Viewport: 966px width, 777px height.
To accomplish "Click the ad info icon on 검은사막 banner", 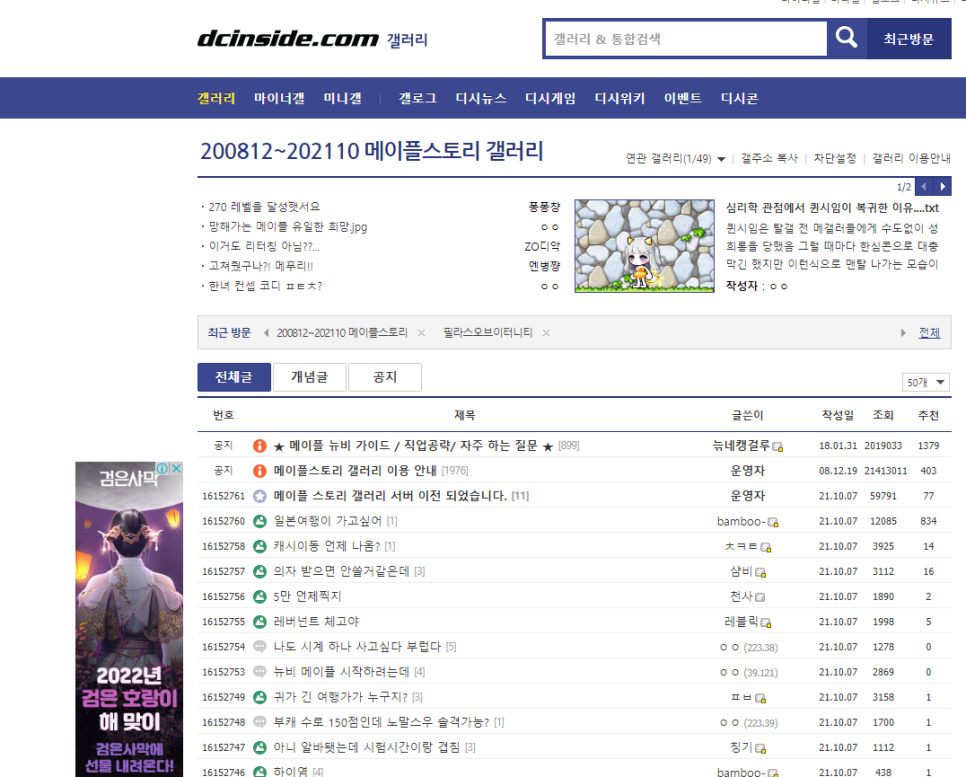I will pos(163,468).
